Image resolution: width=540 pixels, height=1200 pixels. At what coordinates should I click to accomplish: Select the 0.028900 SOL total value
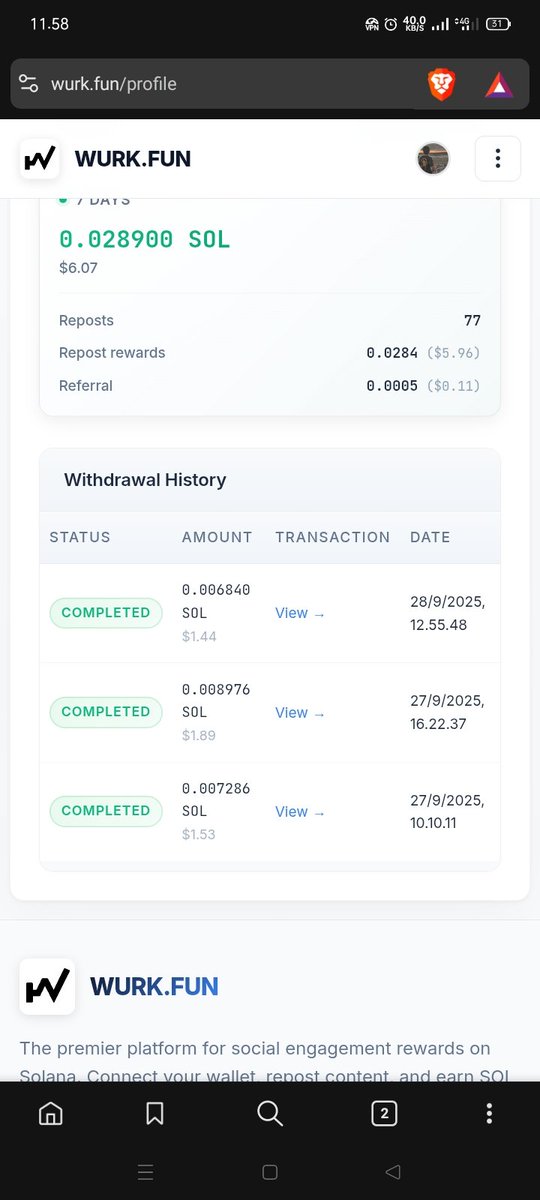[x=145, y=239]
